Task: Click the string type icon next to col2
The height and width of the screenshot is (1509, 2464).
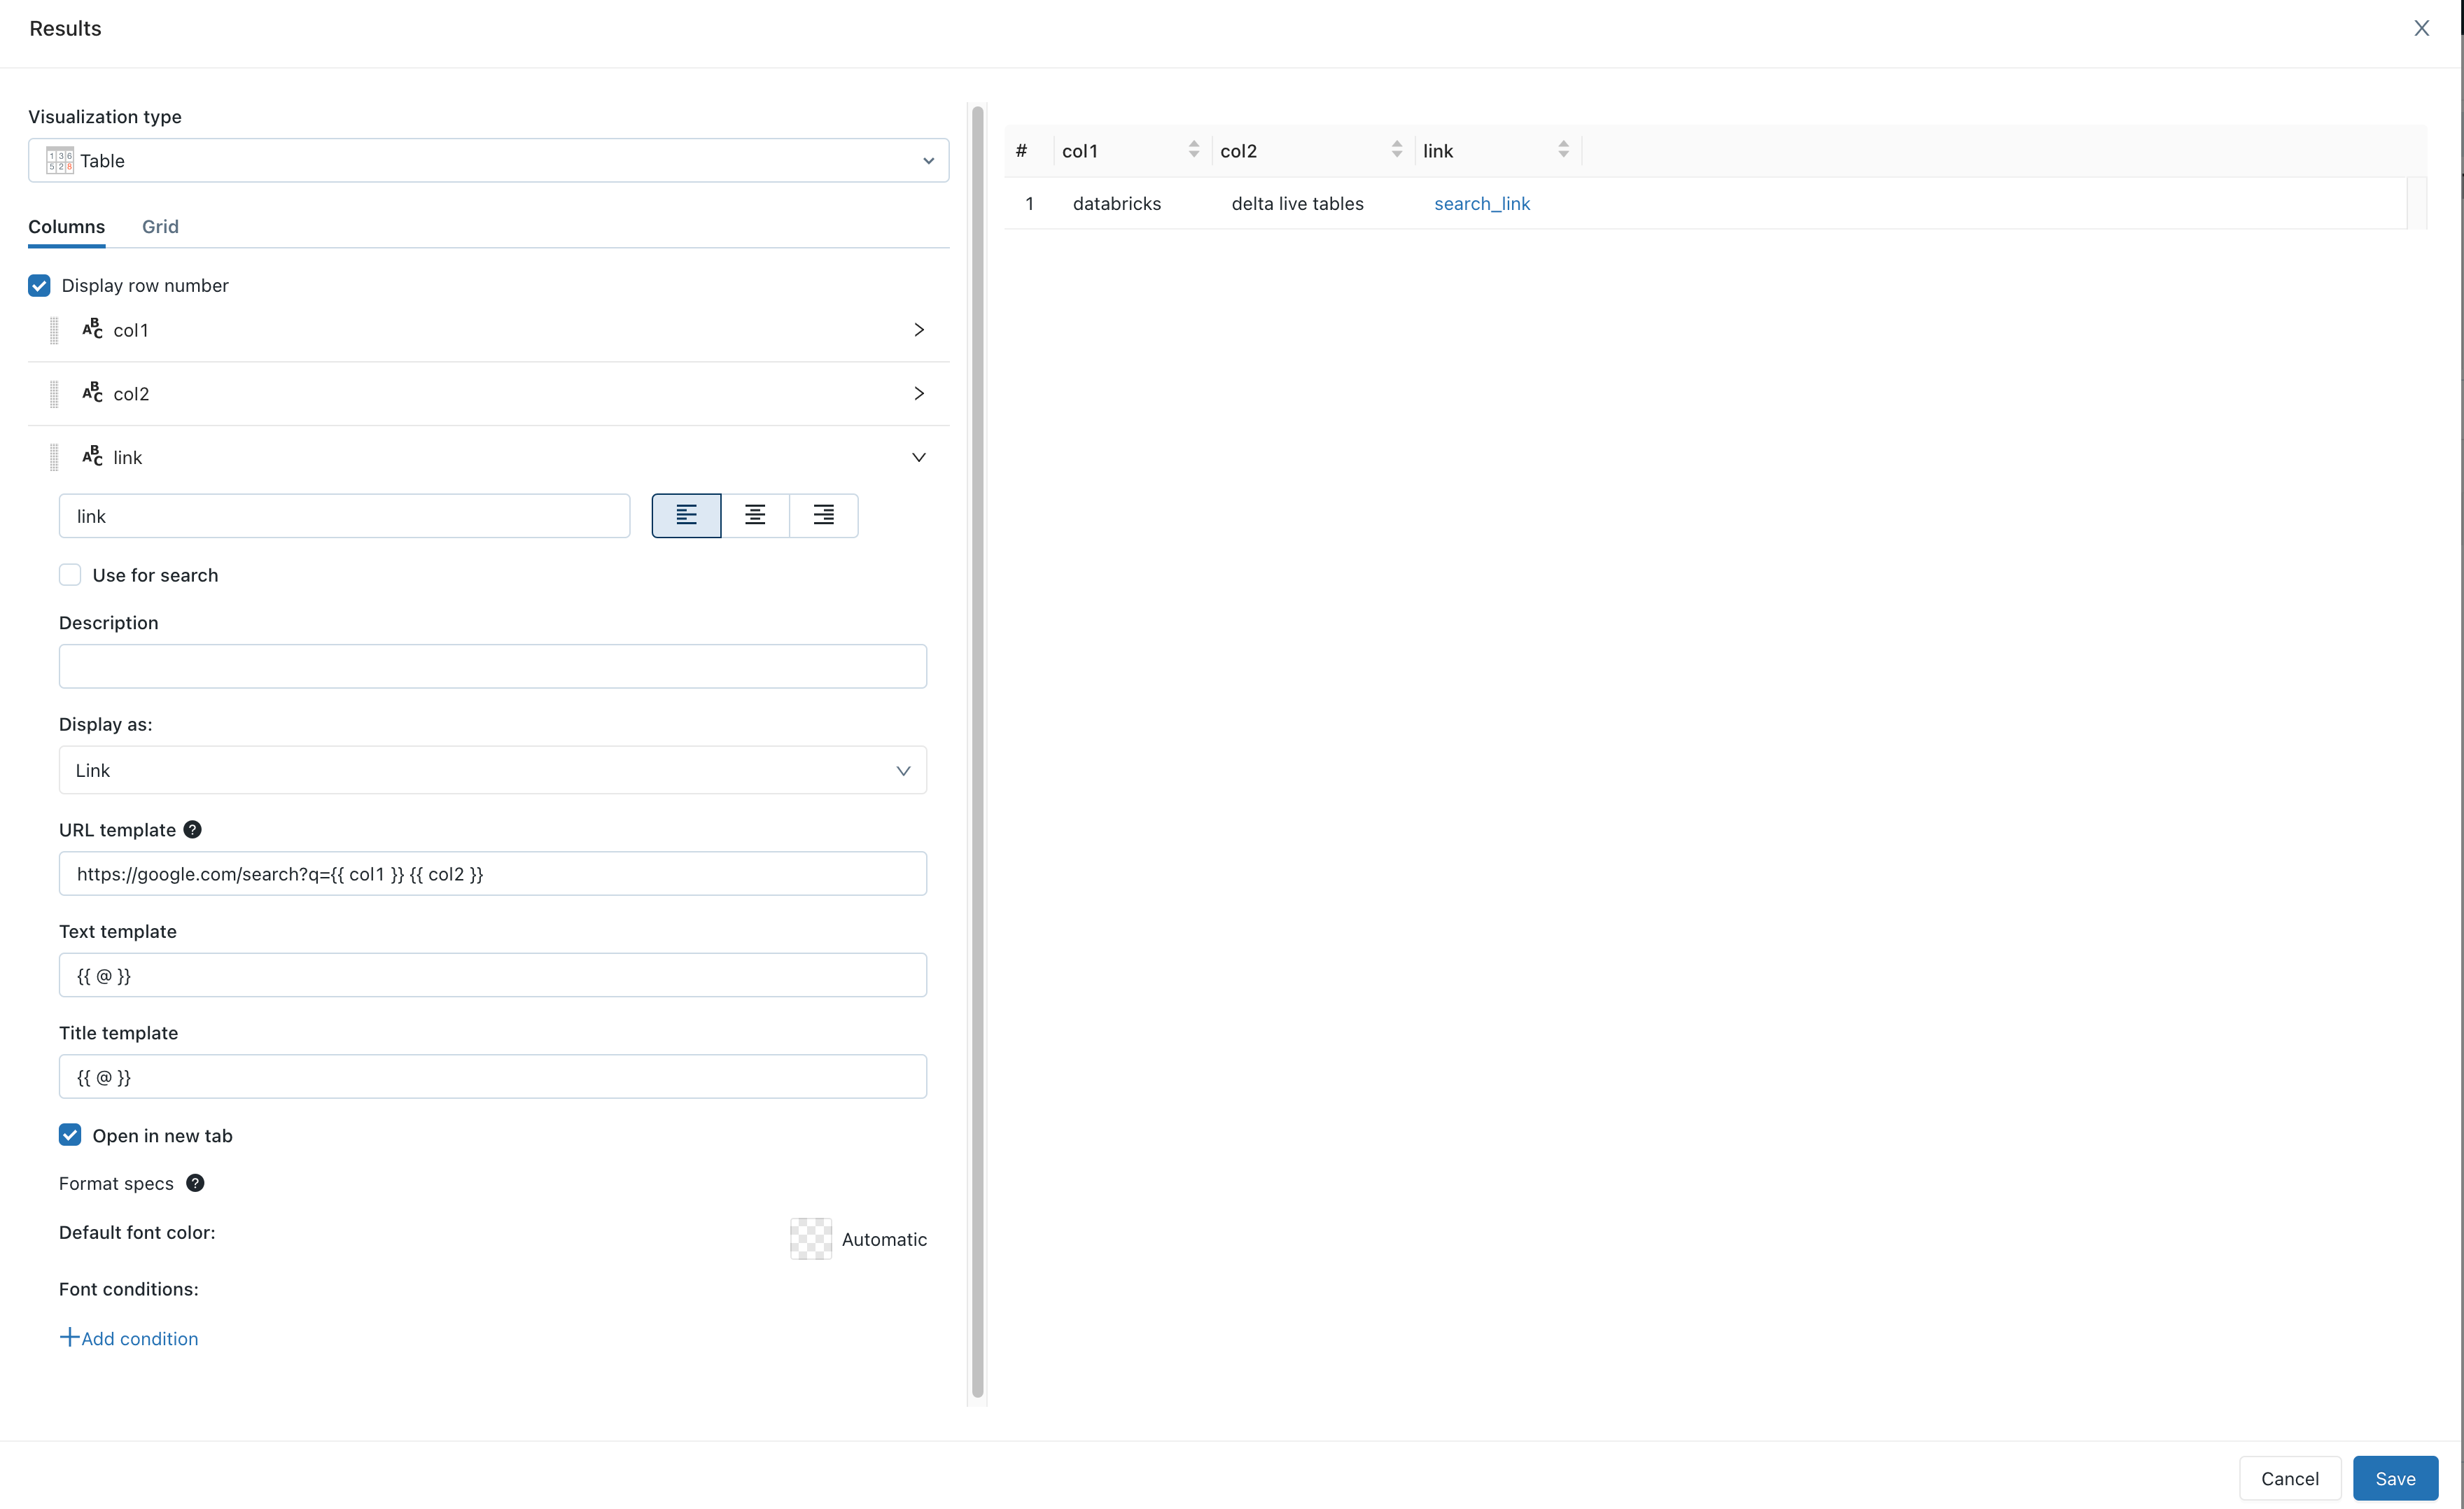Action: (x=93, y=392)
